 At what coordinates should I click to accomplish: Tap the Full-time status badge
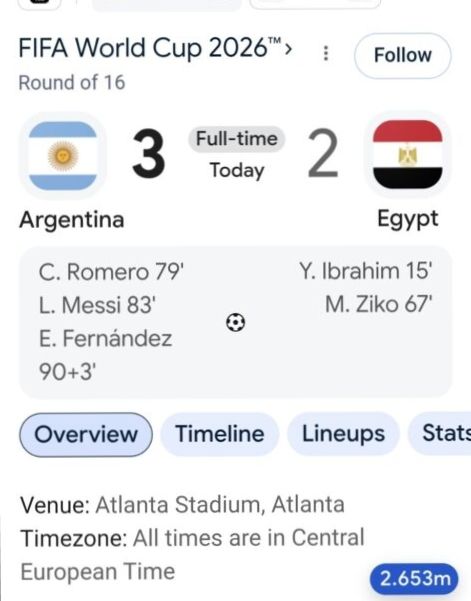[x=236, y=139]
